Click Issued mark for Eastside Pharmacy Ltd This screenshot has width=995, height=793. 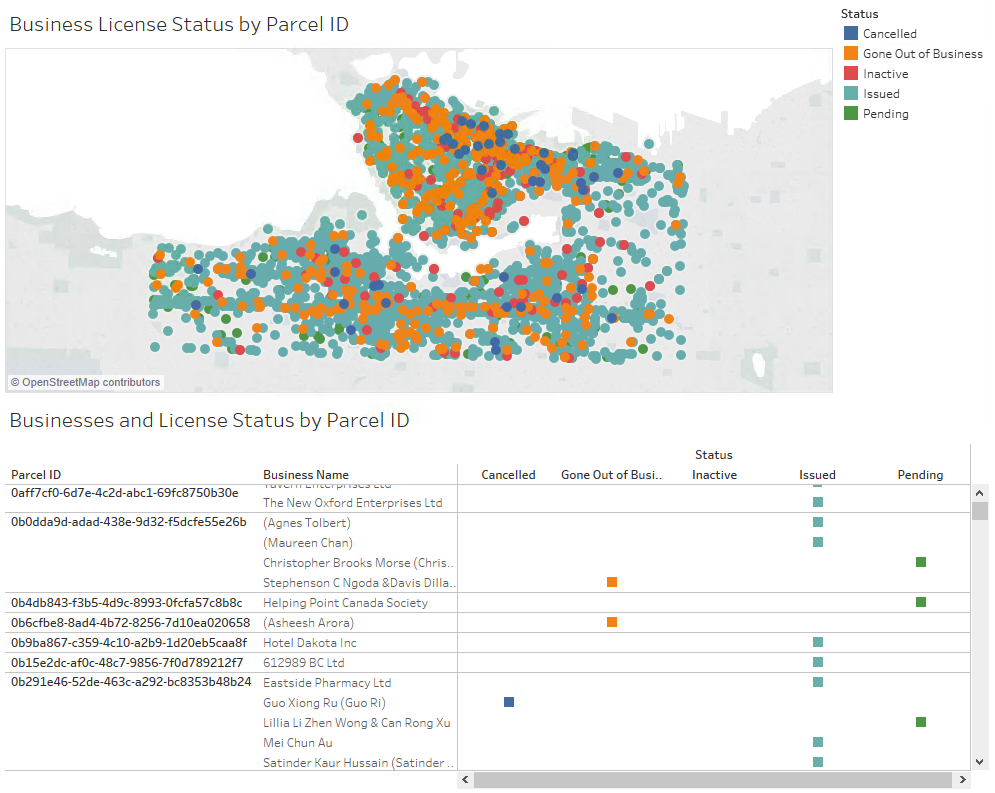pos(818,682)
